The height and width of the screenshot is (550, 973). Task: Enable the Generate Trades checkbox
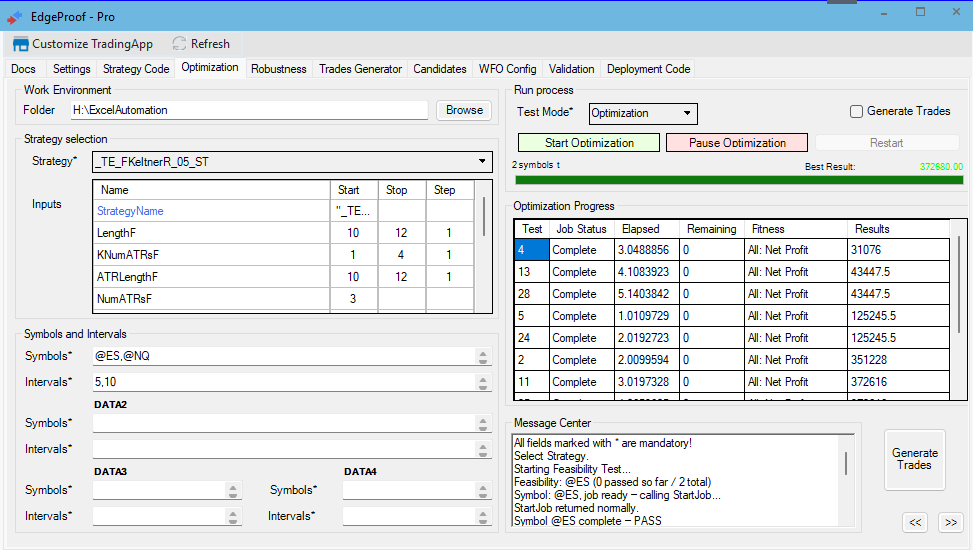(856, 111)
